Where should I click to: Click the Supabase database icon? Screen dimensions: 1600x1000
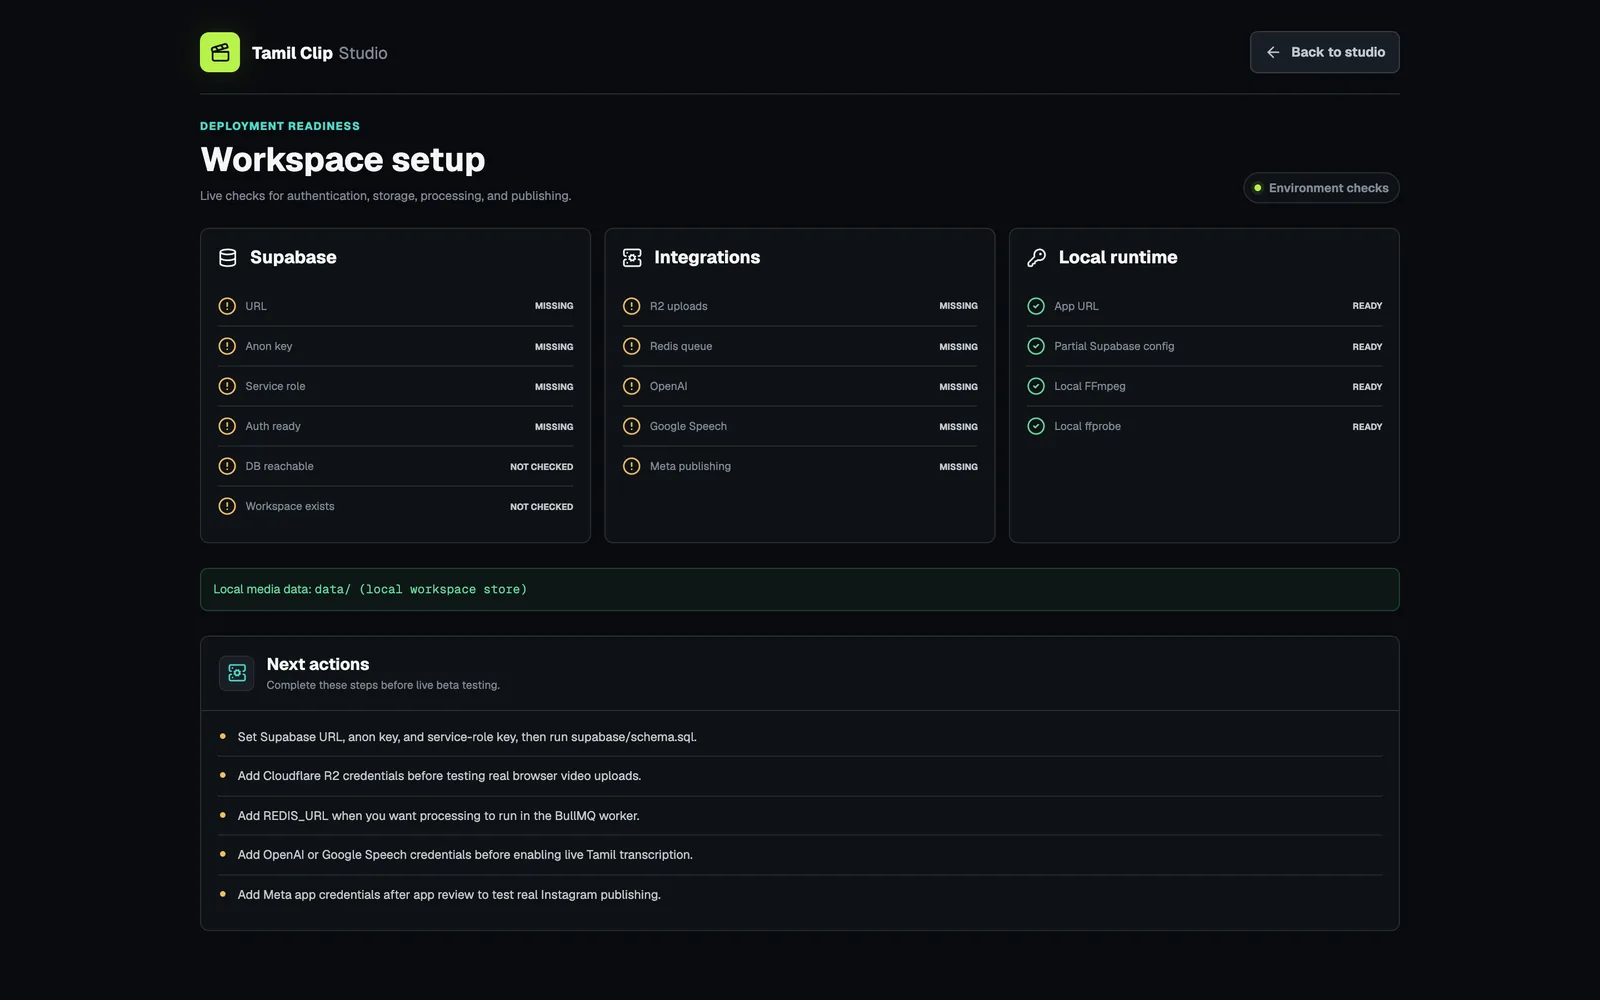coord(228,258)
